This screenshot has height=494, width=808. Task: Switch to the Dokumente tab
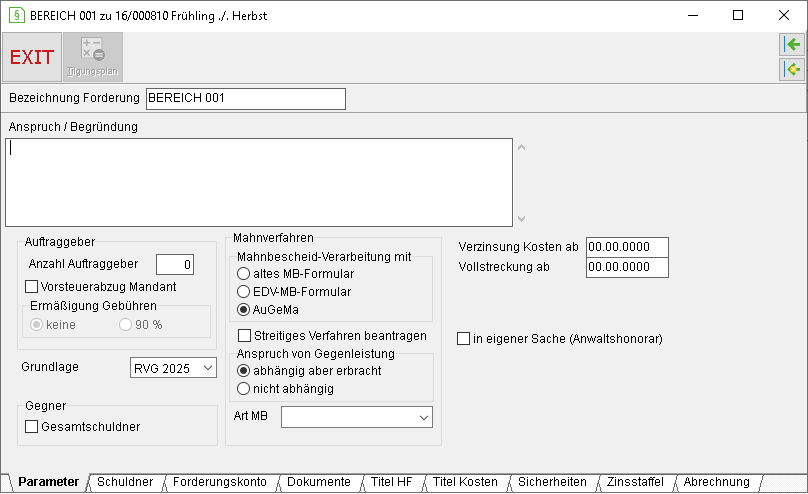tap(318, 482)
